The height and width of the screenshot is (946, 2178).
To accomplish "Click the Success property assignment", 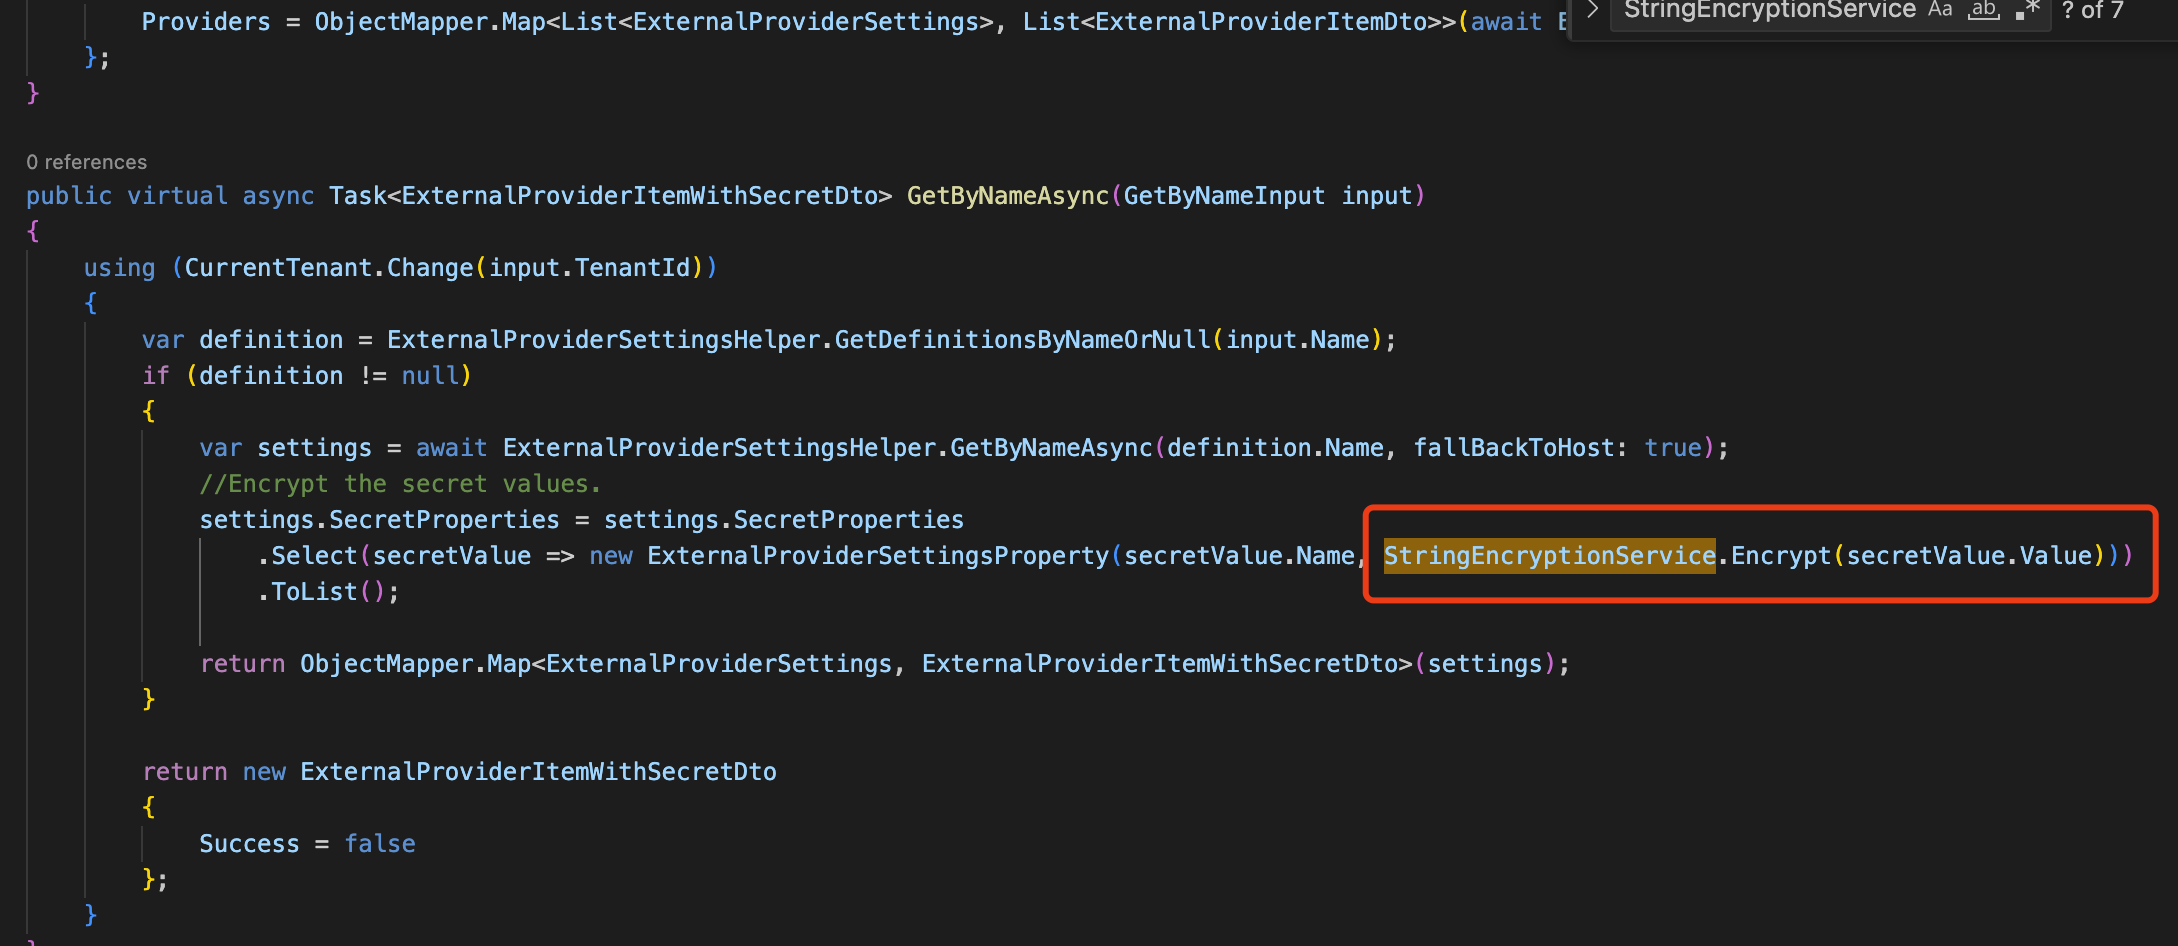I will (x=249, y=844).
